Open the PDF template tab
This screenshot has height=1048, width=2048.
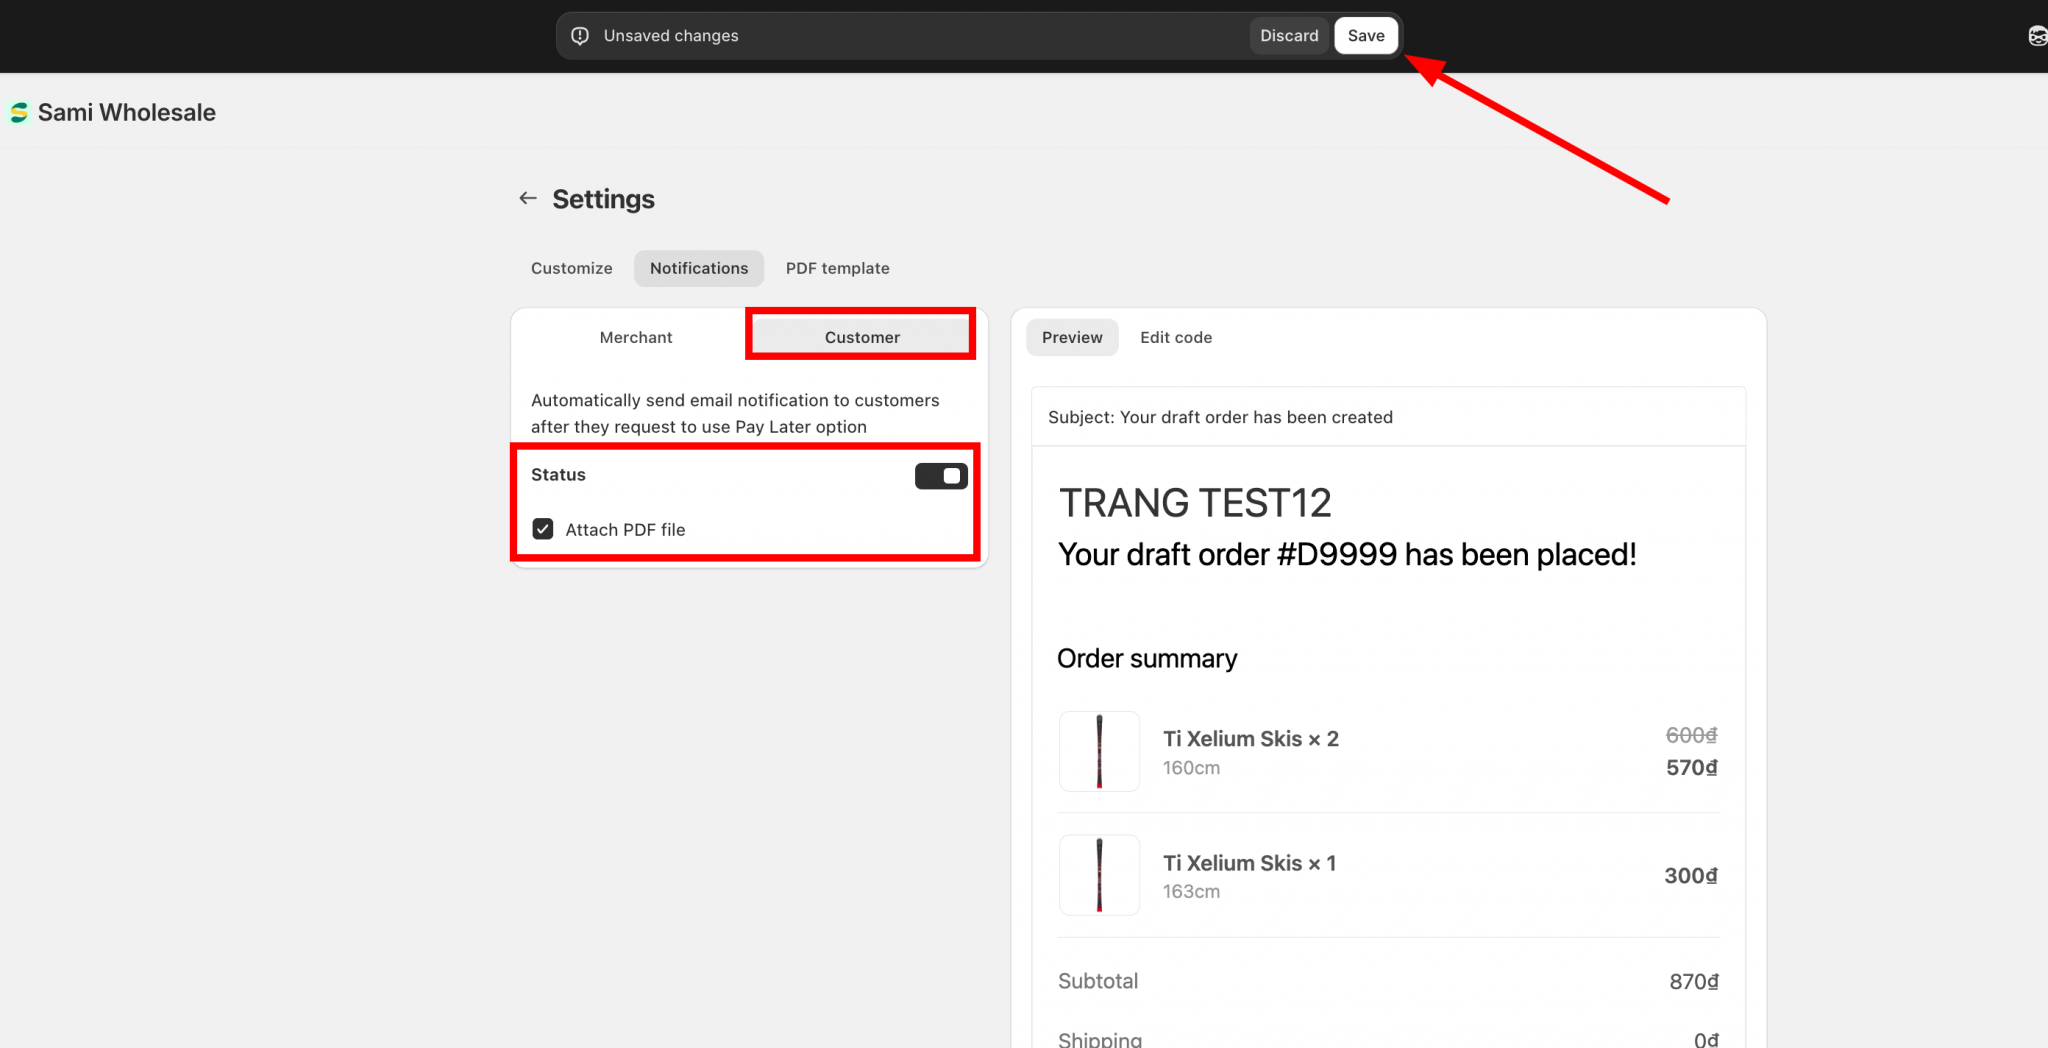click(837, 268)
